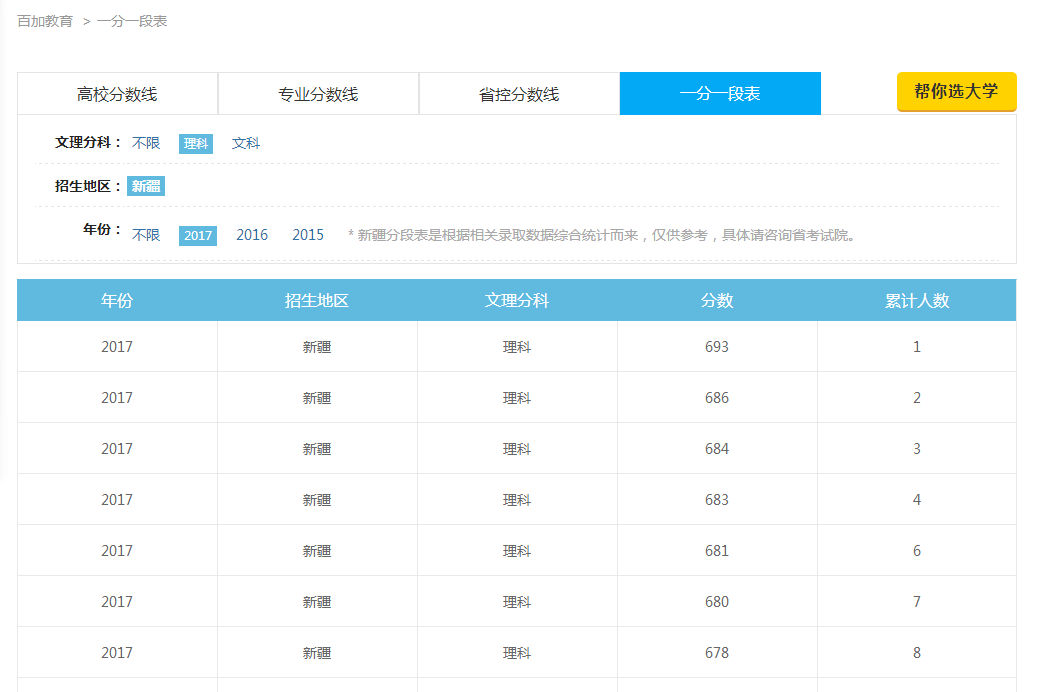Choose 不限 for 文理分科

(146, 143)
